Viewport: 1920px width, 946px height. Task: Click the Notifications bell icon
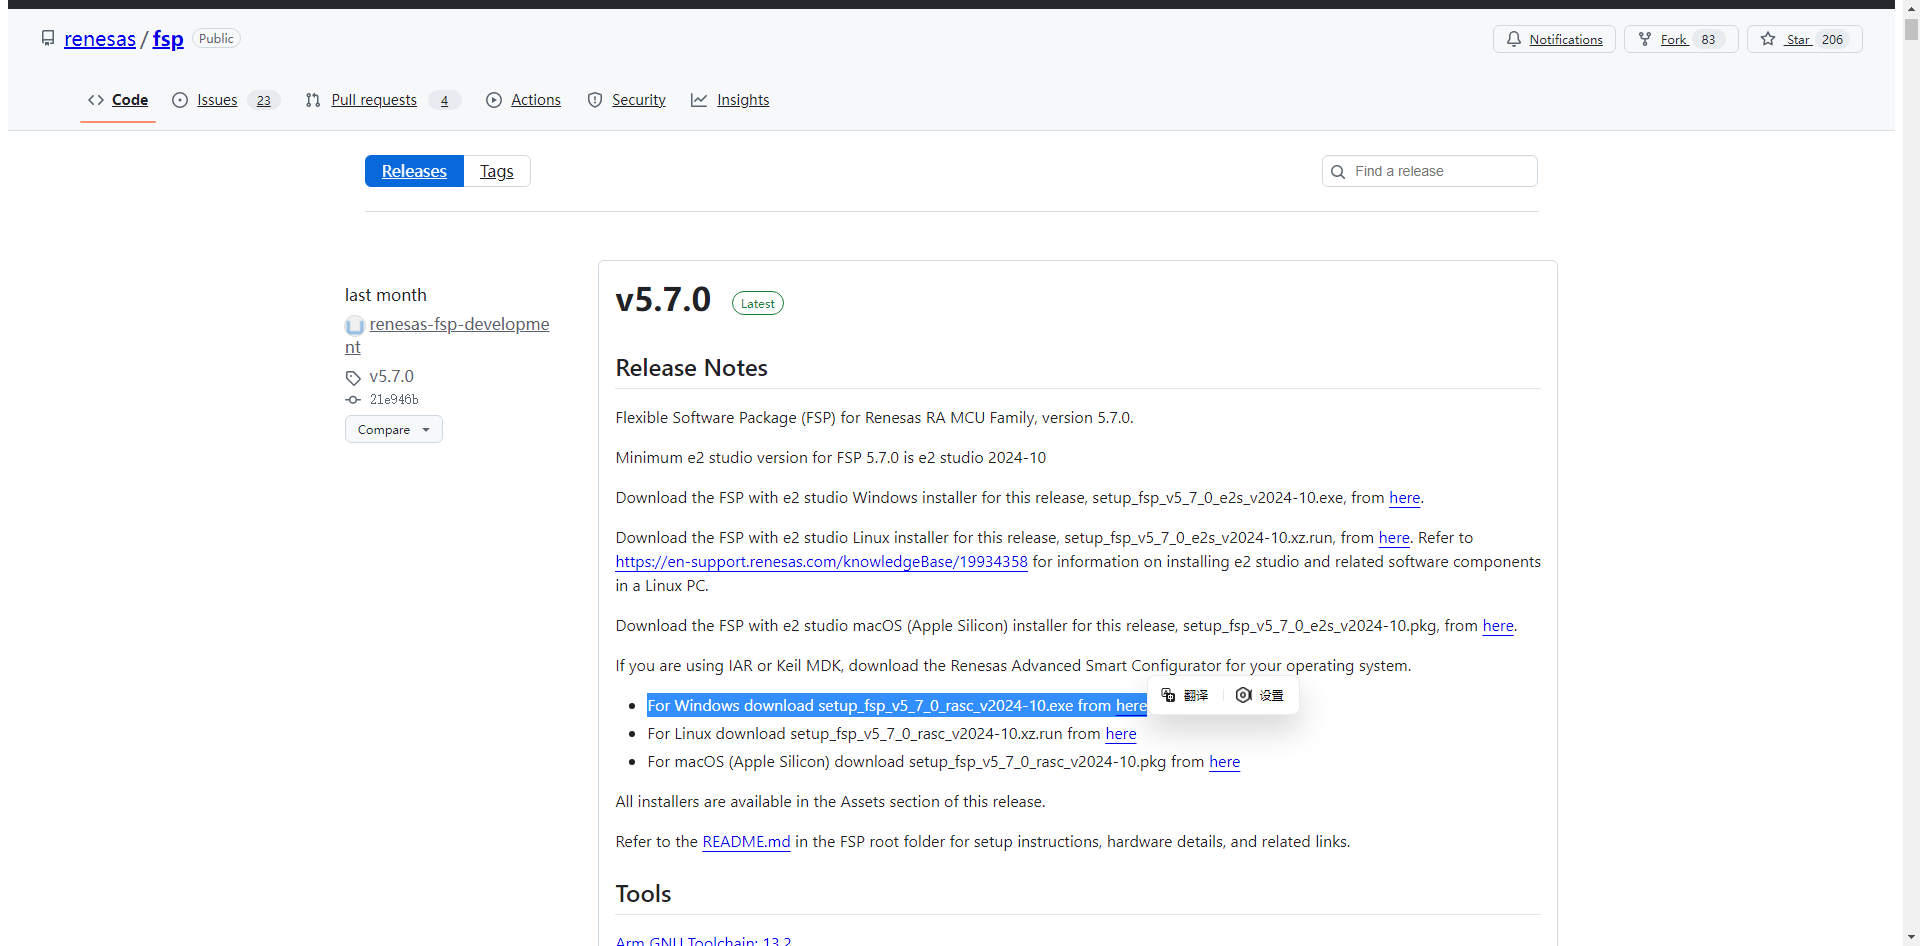(1514, 39)
